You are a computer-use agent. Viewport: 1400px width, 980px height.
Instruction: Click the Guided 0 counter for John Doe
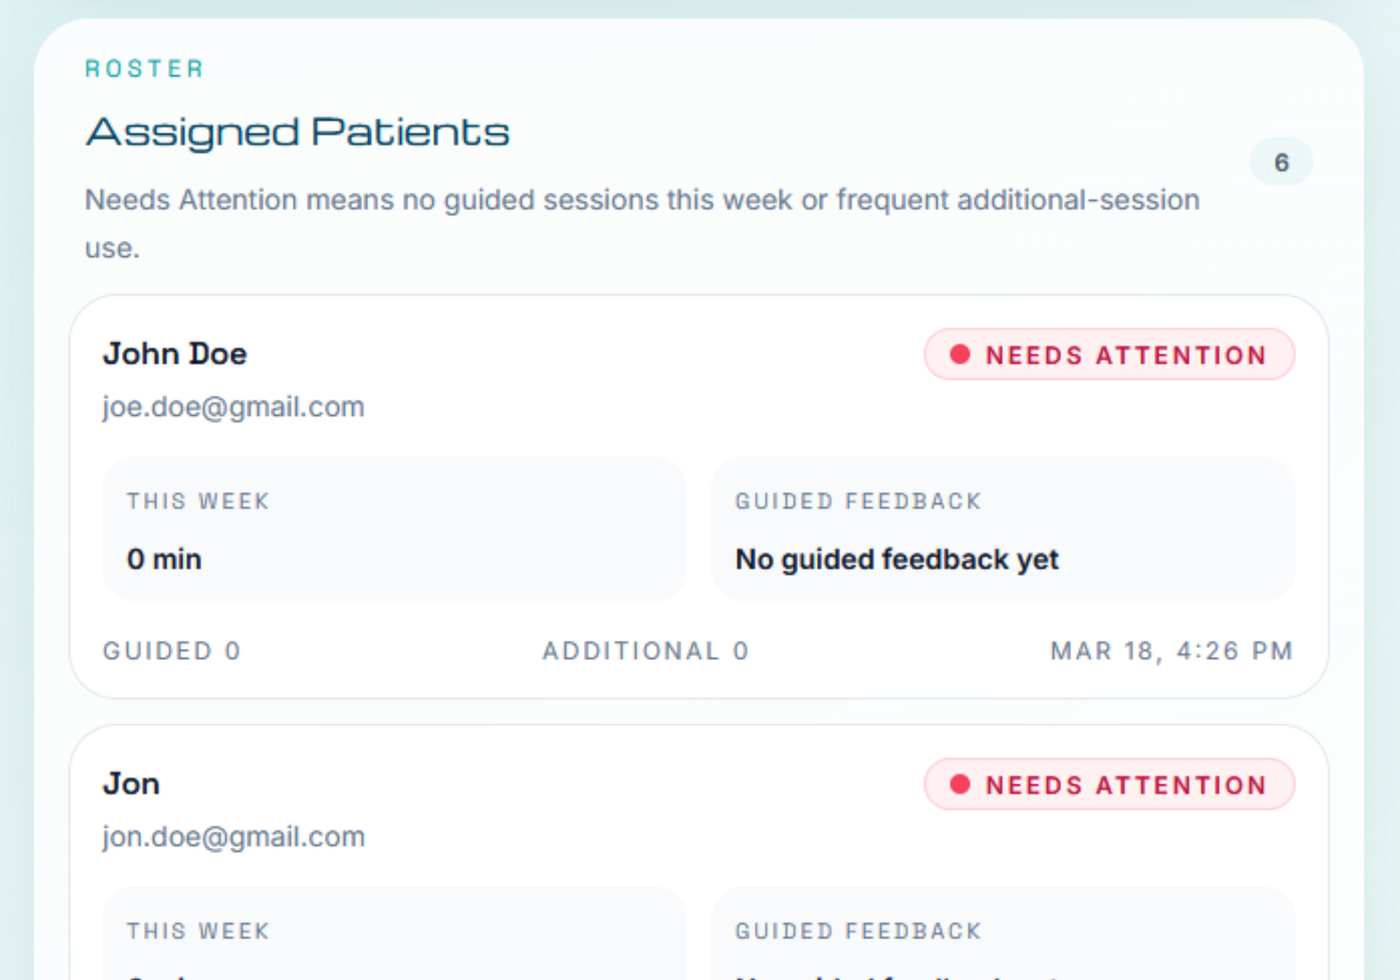pos(172,651)
